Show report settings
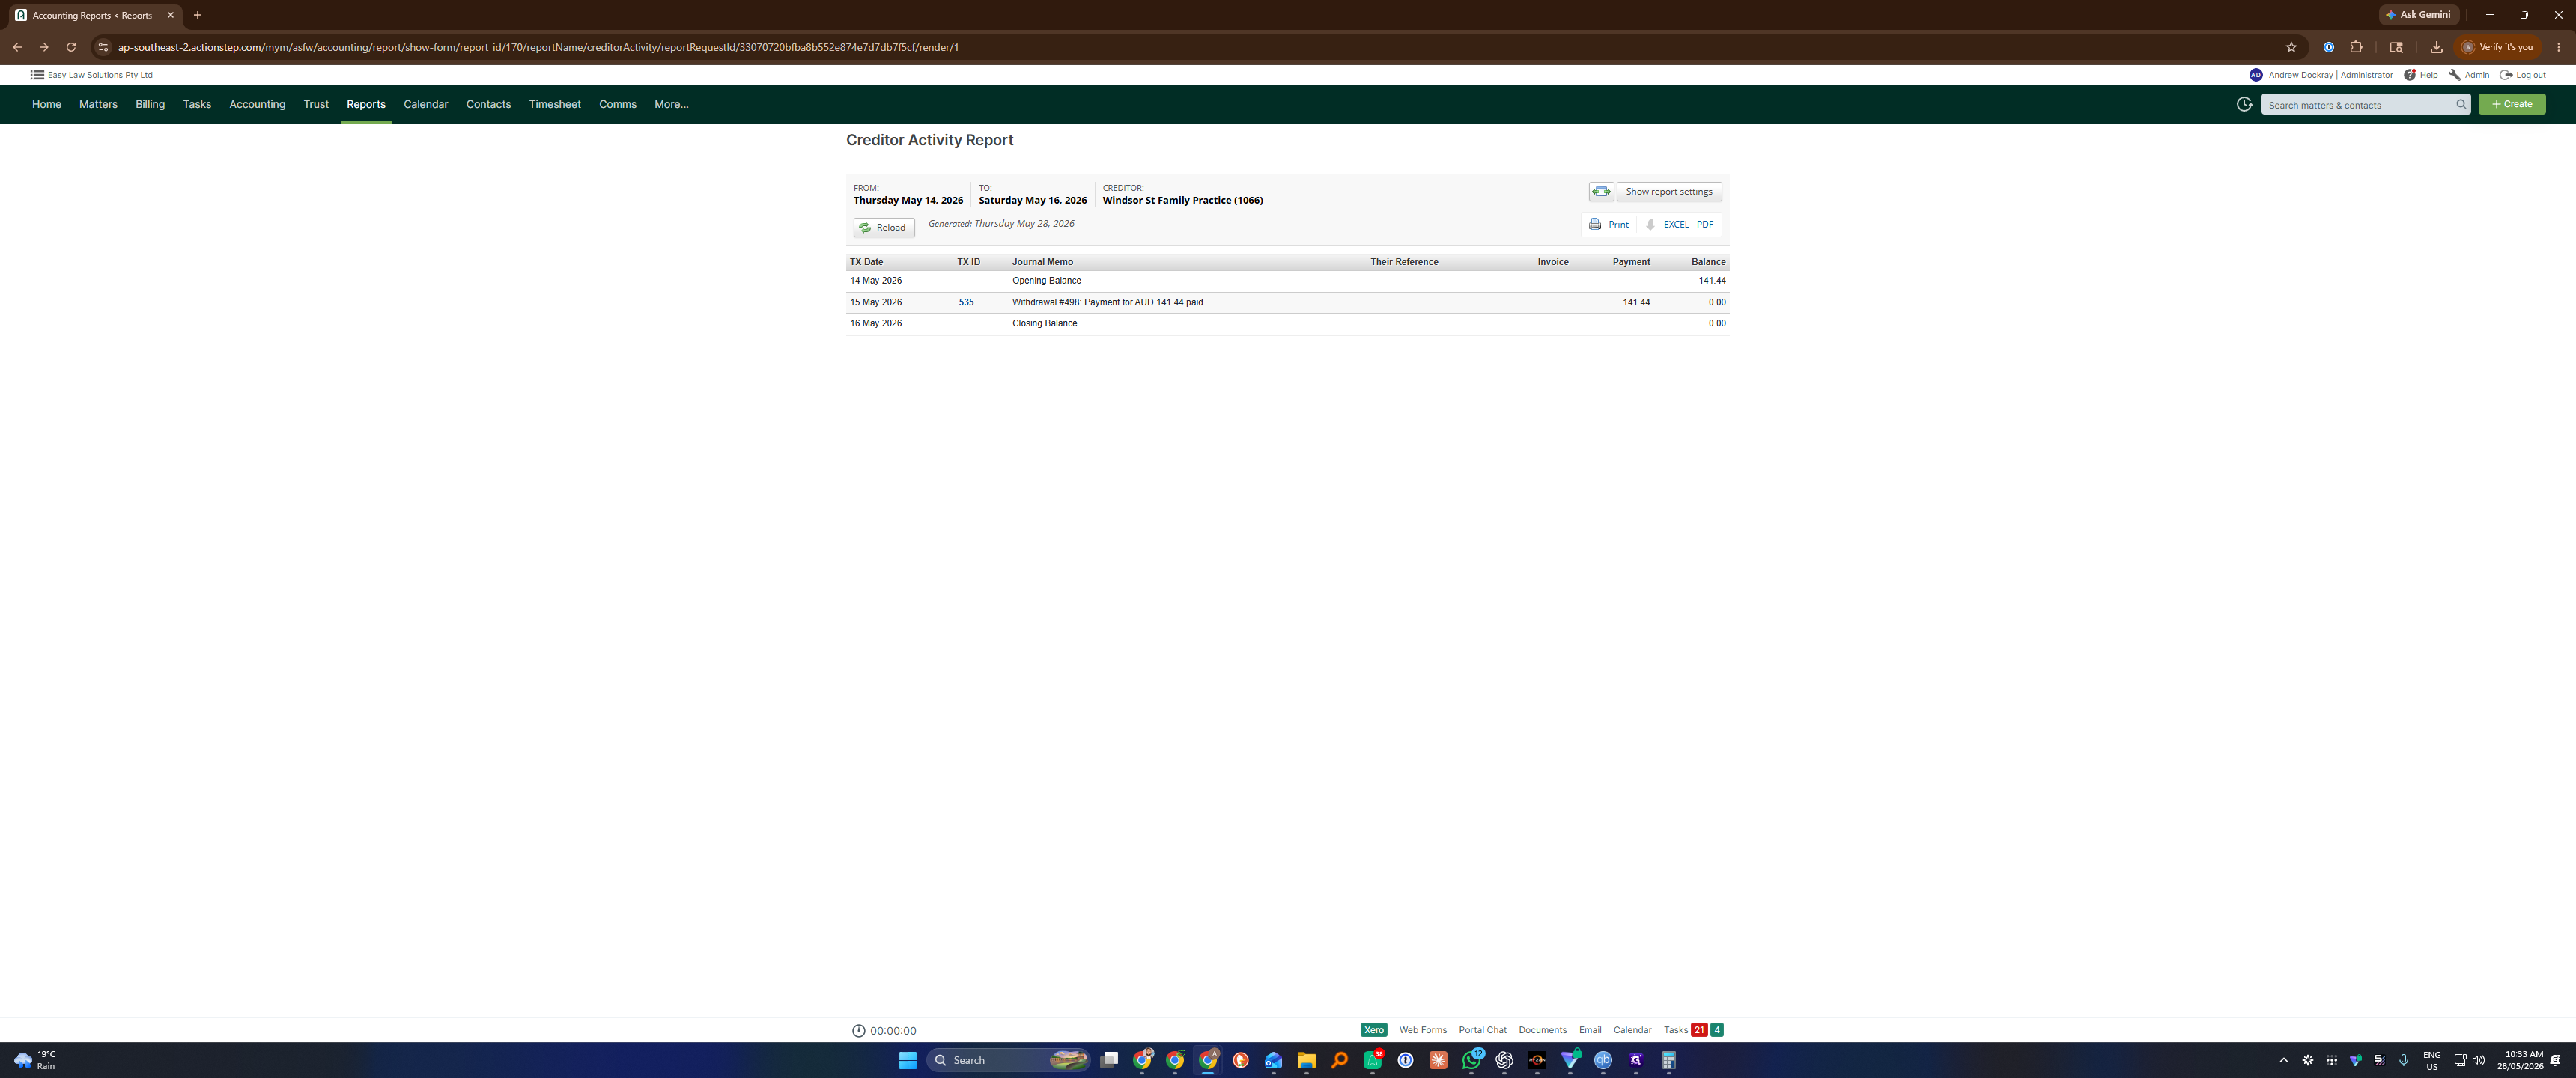 [x=1669, y=191]
